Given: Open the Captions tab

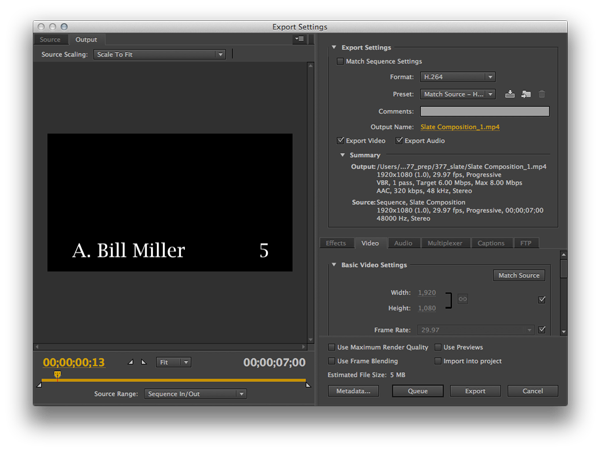Looking at the screenshot, I should pyautogui.click(x=491, y=243).
